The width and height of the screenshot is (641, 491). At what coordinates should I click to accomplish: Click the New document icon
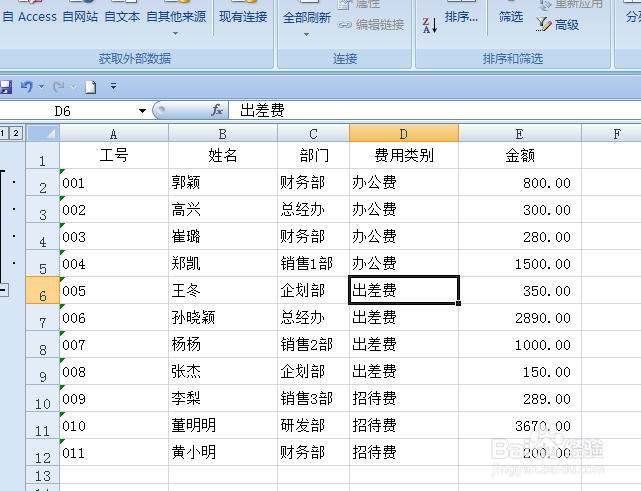(91, 87)
